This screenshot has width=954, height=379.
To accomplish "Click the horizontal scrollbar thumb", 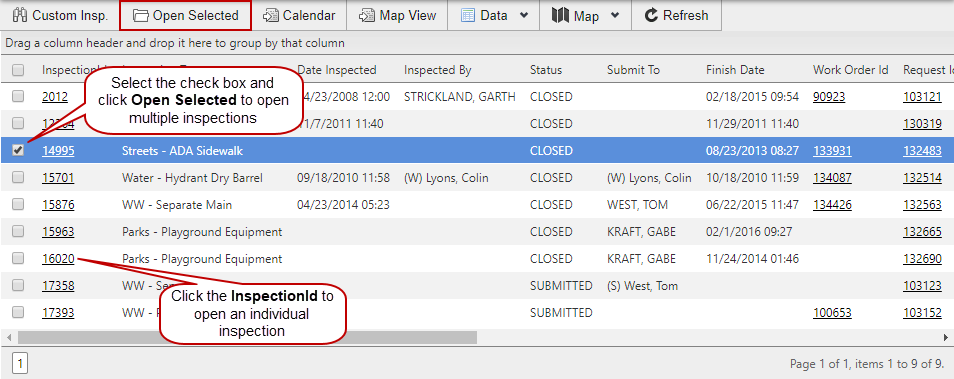I will 248,337.
